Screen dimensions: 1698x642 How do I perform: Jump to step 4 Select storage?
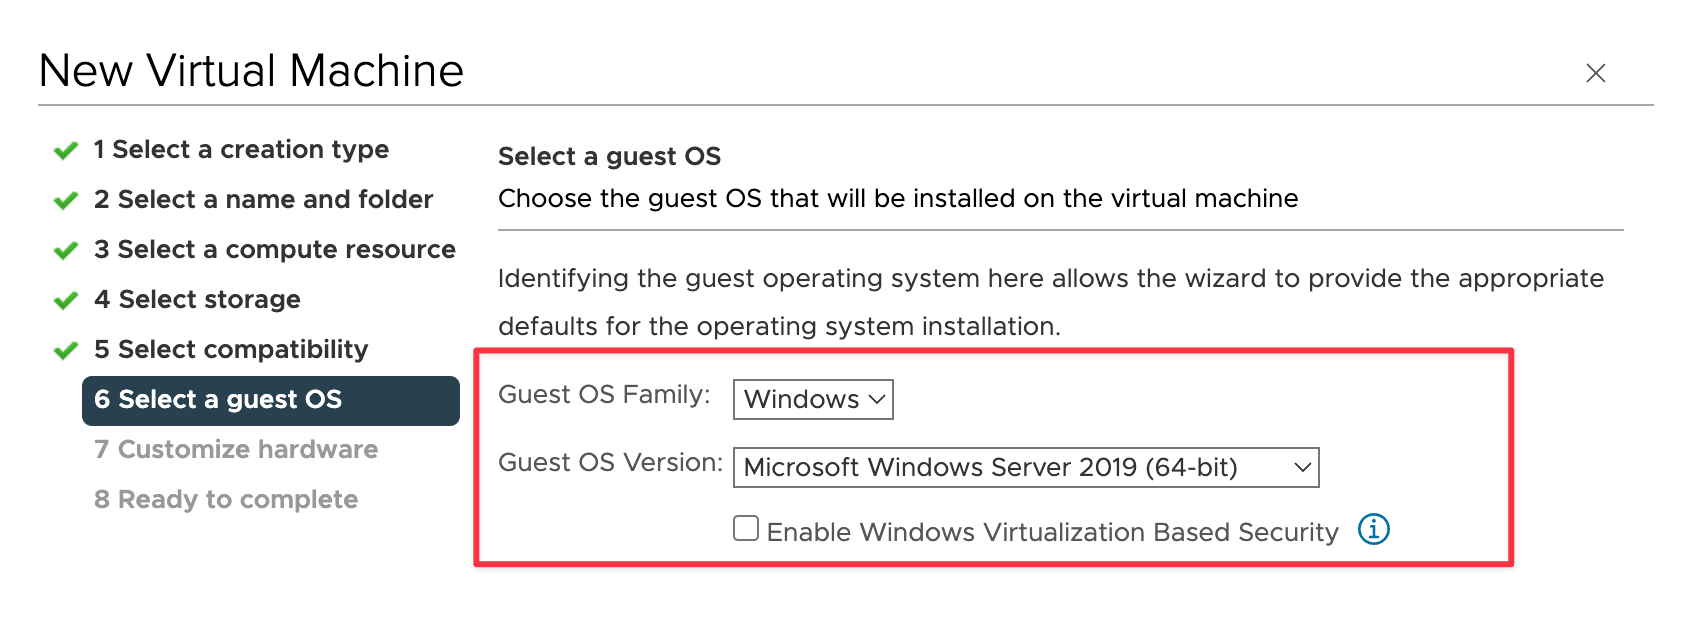[x=197, y=299]
